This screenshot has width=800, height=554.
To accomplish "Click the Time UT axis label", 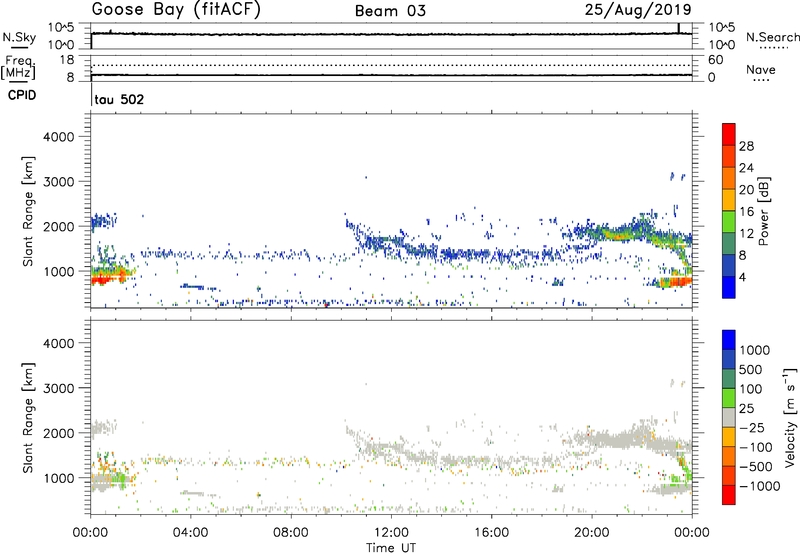I will coord(391,548).
